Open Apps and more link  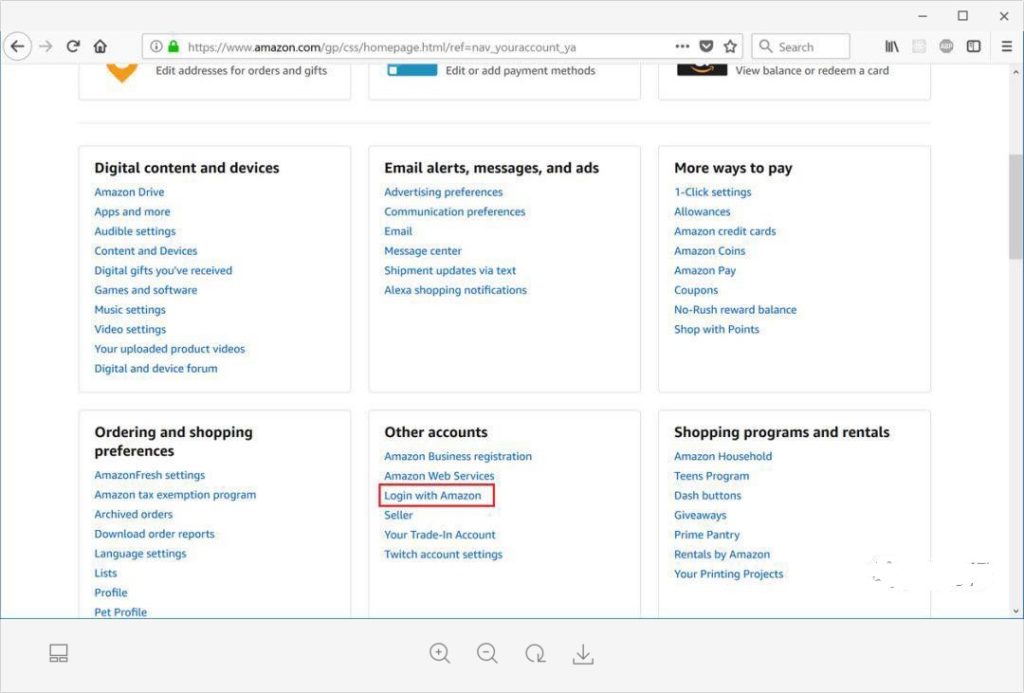point(132,212)
